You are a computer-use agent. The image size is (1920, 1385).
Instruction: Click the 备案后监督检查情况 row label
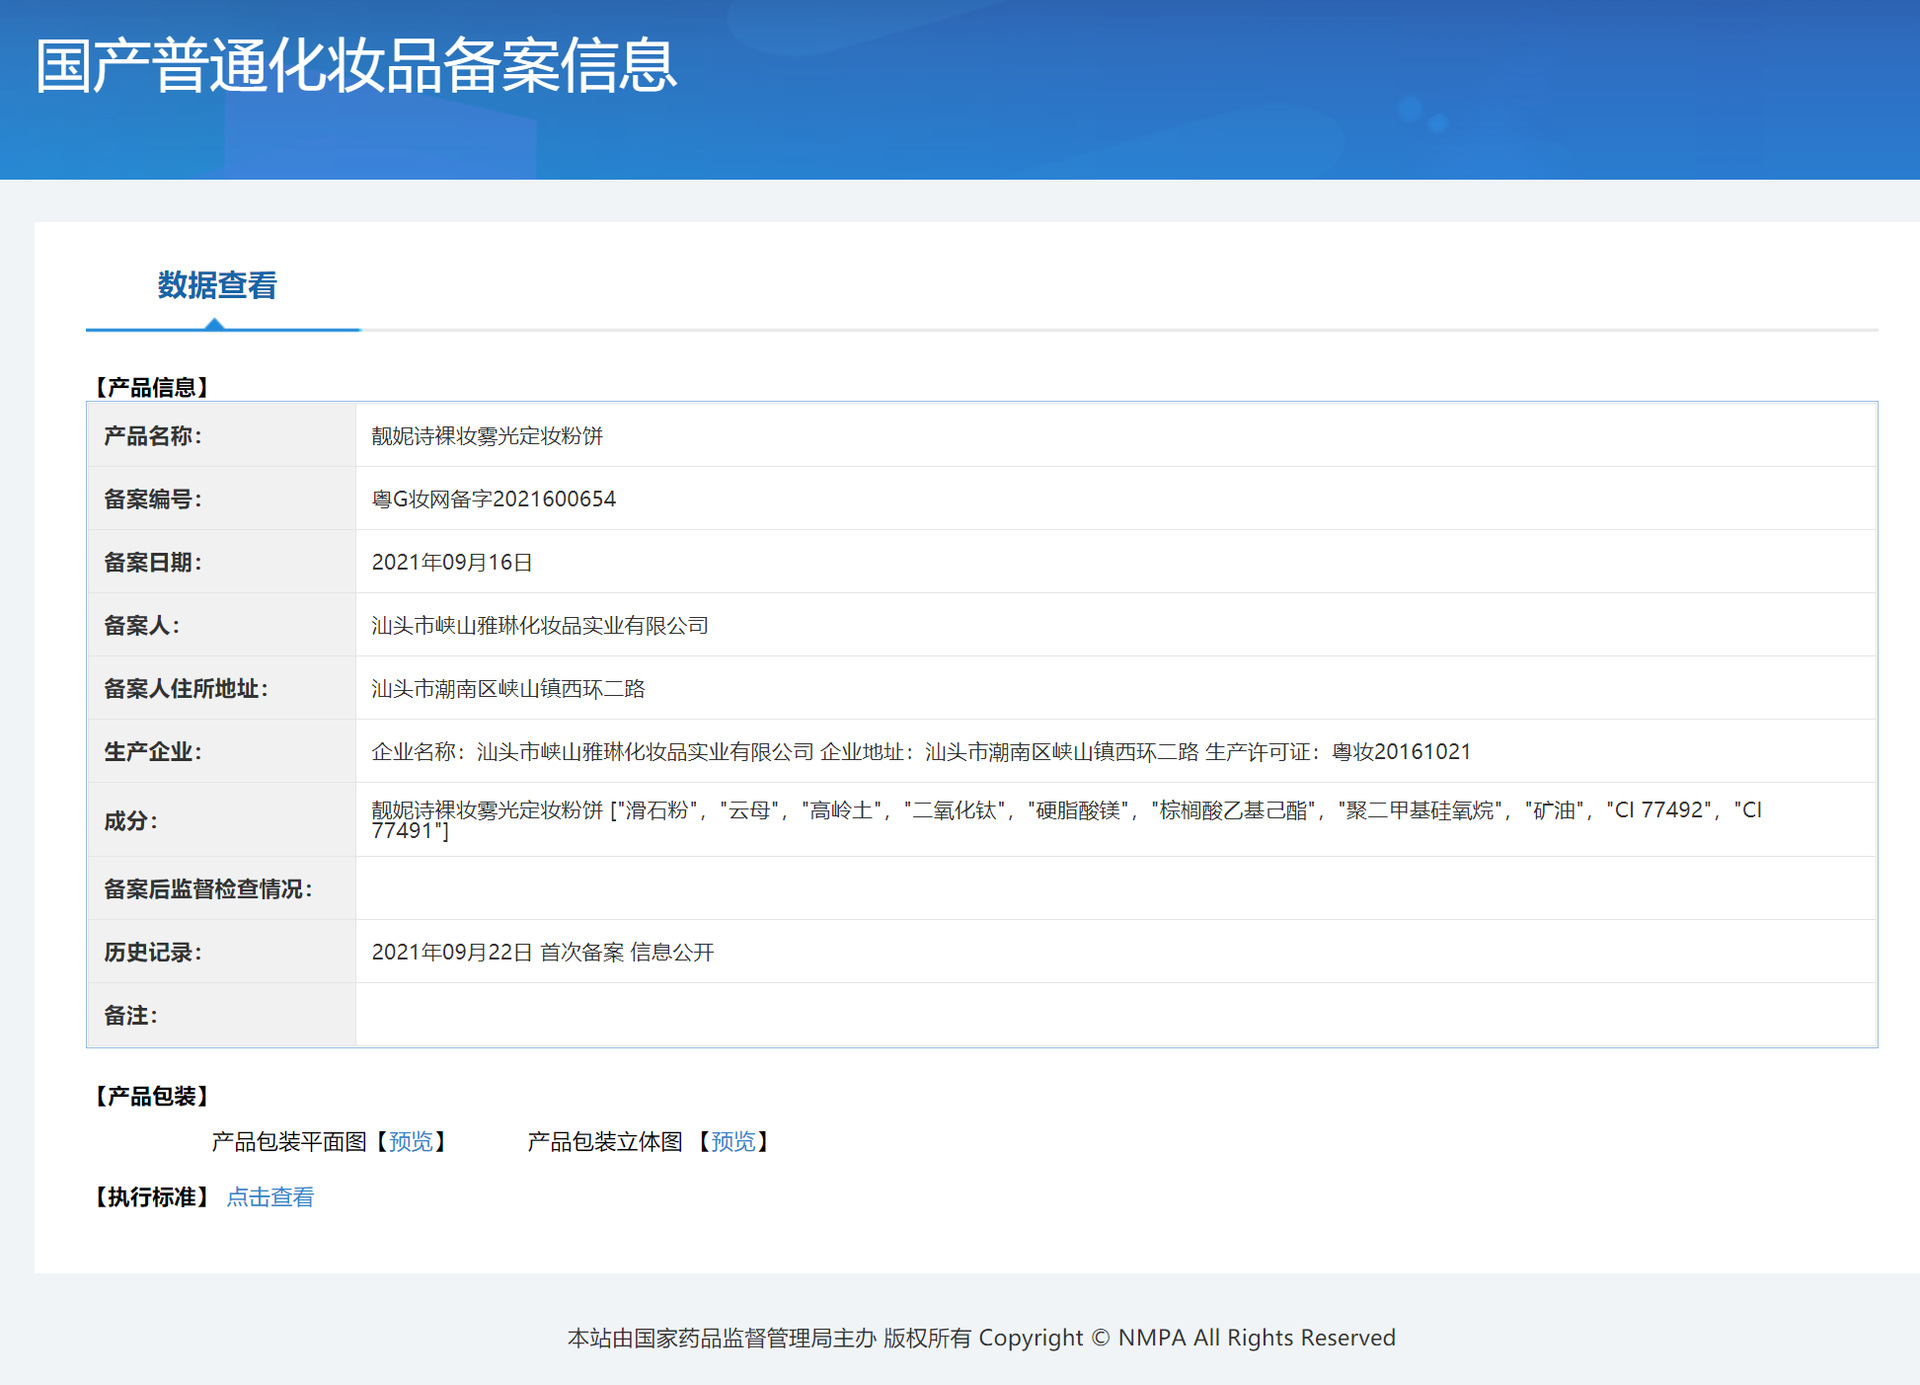208,889
